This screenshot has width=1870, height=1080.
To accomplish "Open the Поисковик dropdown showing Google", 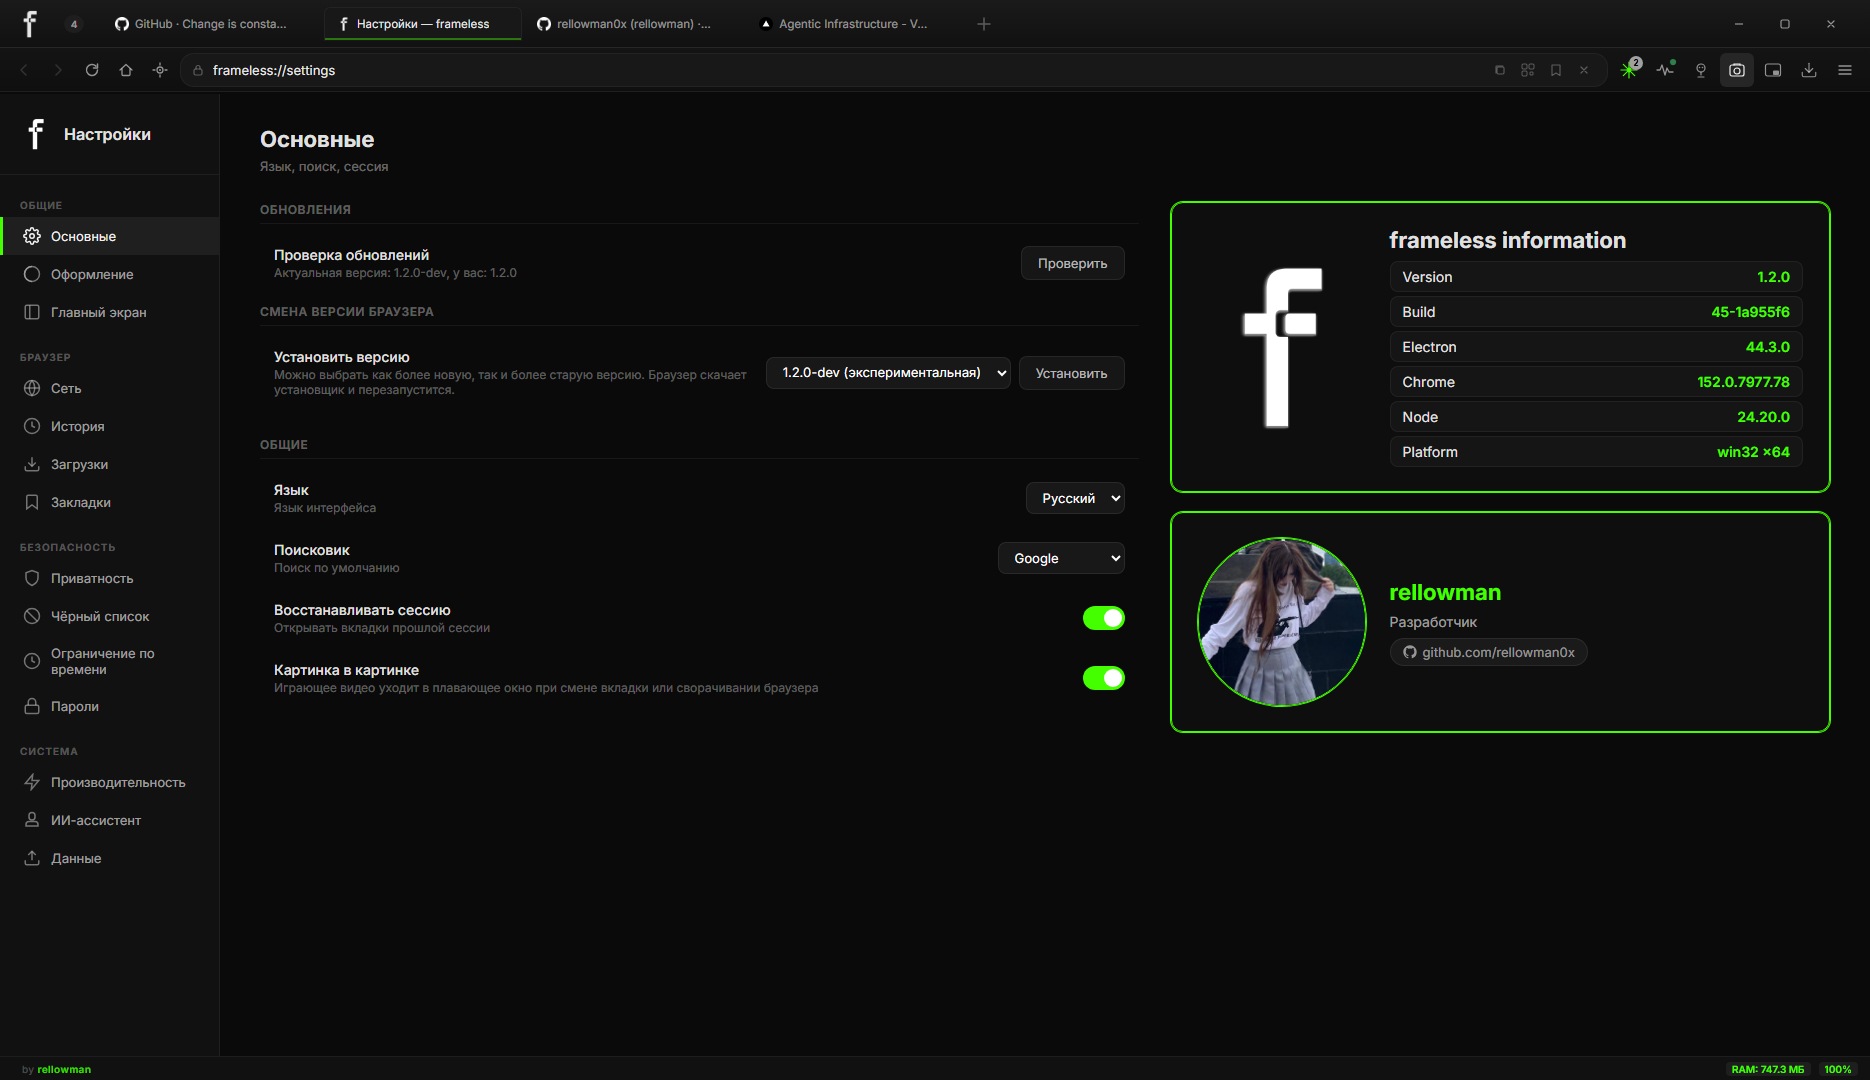I will click(x=1061, y=558).
